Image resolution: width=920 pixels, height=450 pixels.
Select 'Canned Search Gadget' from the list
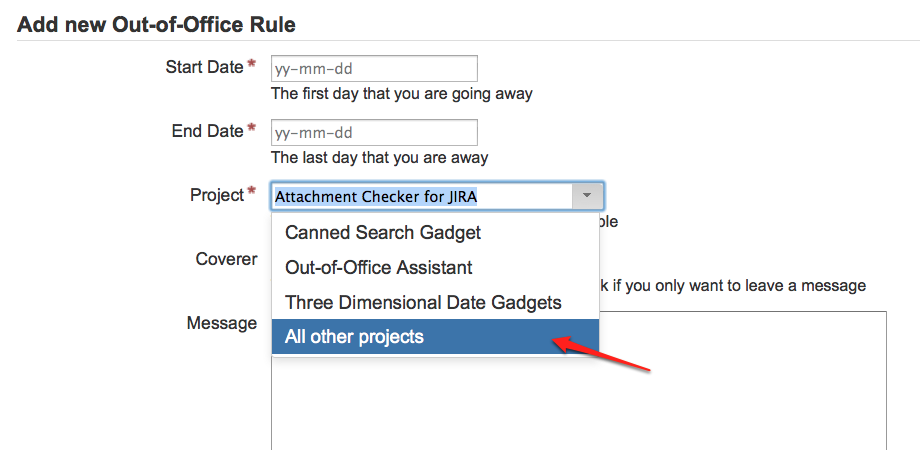point(383,232)
